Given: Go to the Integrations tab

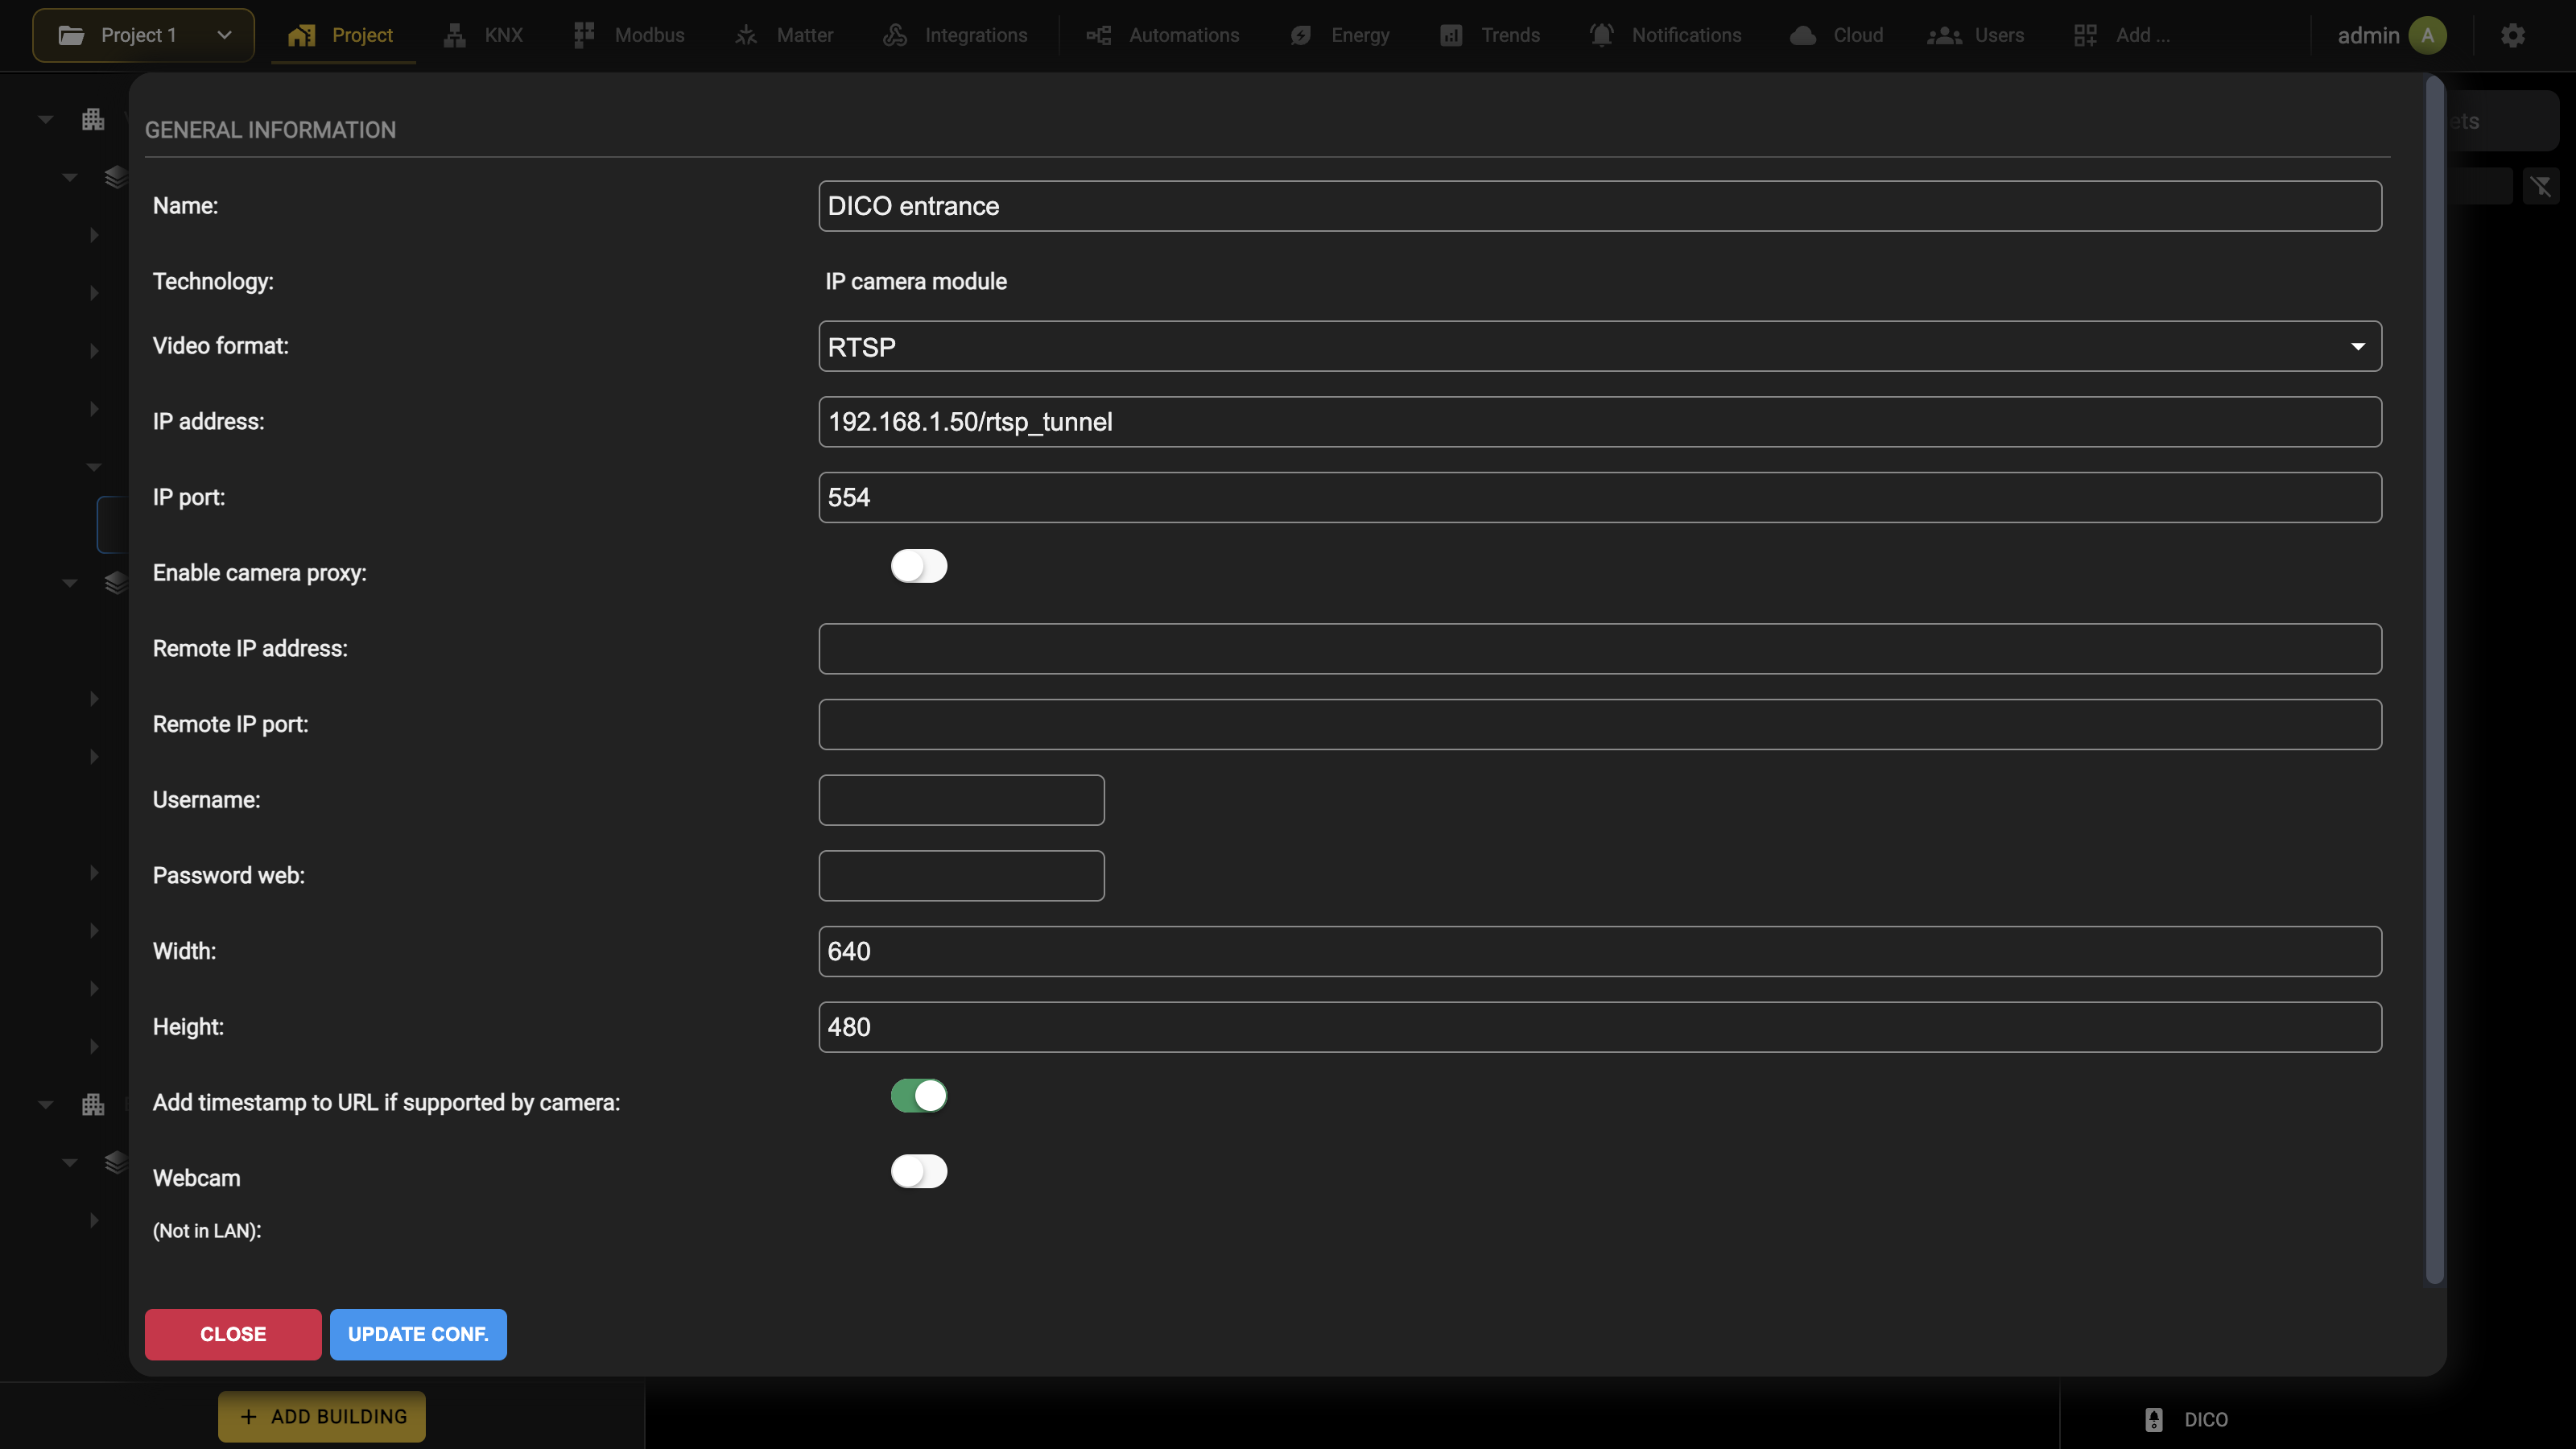Looking at the screenshot, I should tap(955, 35).
